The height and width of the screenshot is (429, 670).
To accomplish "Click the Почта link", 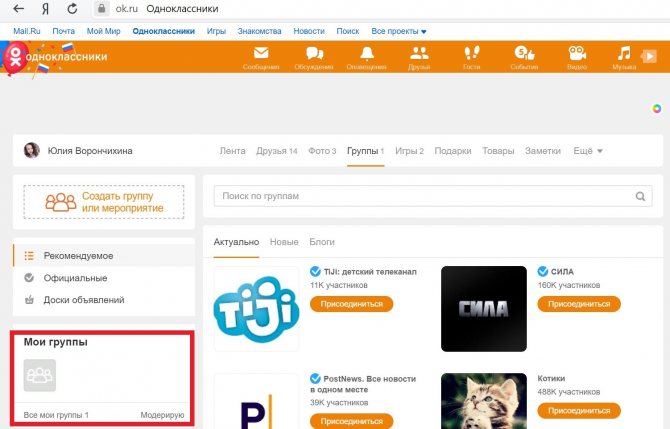I will [63, 31].
